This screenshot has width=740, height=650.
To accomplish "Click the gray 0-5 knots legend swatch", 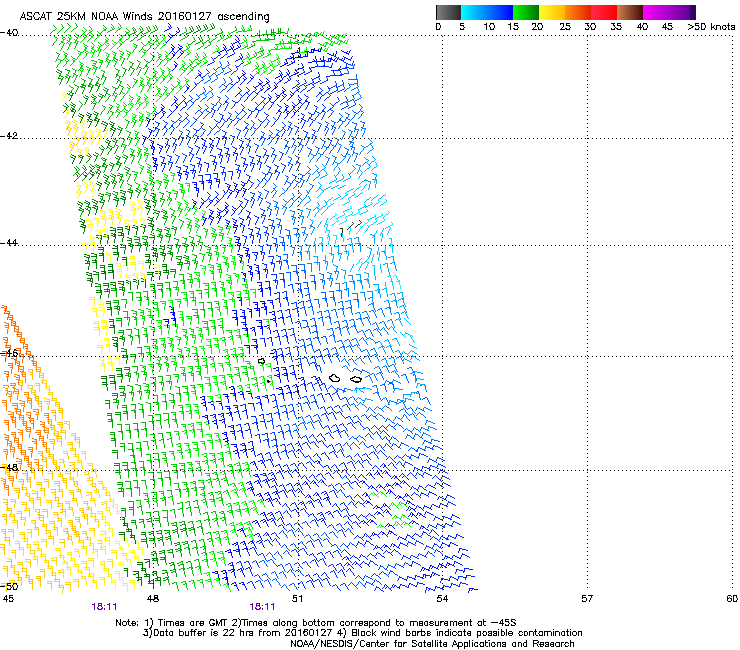I will tap(448, 12).
